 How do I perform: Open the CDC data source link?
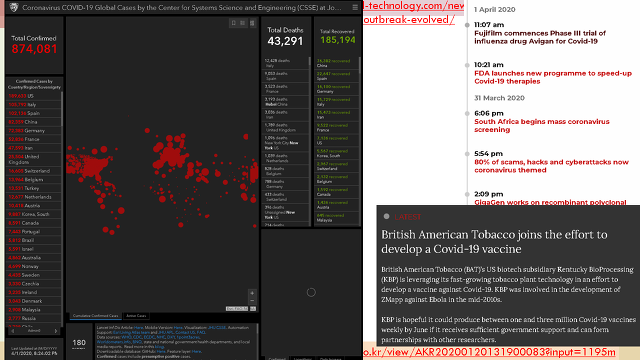pos(137,337)
